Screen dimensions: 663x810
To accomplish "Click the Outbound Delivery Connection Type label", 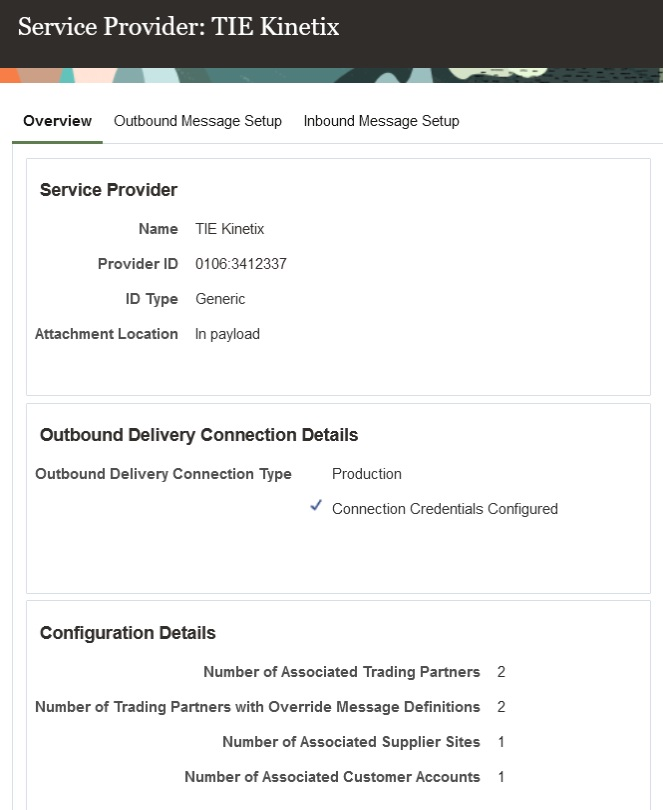I will point(163,473).
